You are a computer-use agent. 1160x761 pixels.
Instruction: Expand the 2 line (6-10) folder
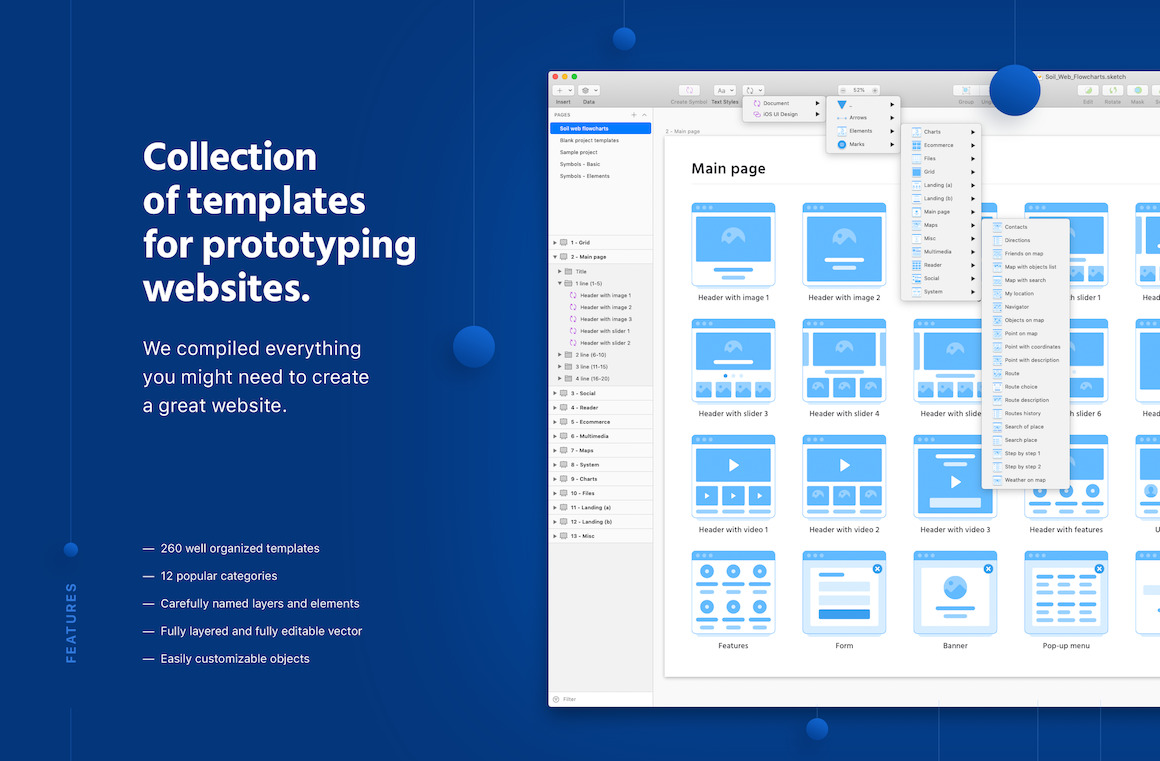560,355
